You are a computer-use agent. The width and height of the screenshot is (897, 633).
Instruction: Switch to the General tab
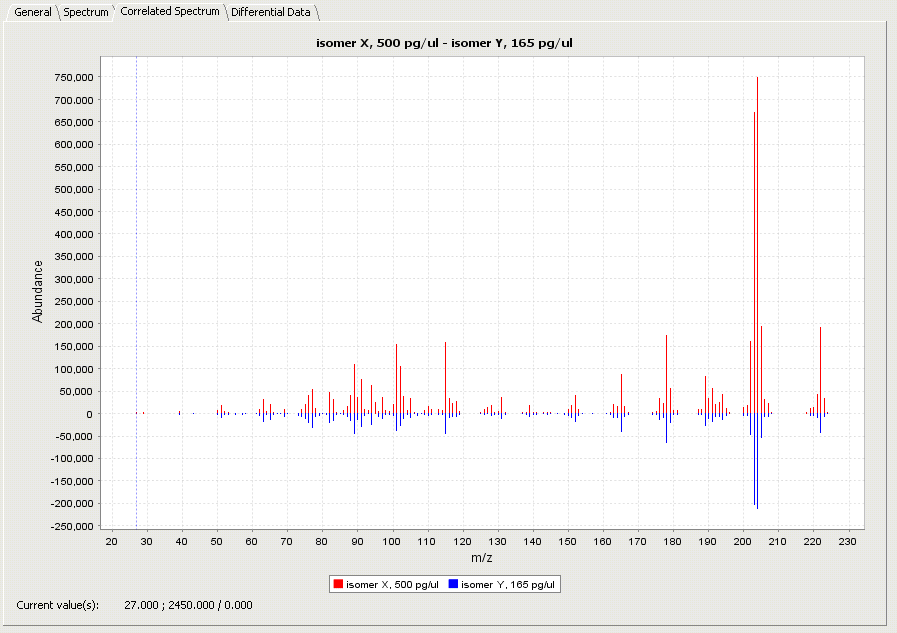point(33,13)
